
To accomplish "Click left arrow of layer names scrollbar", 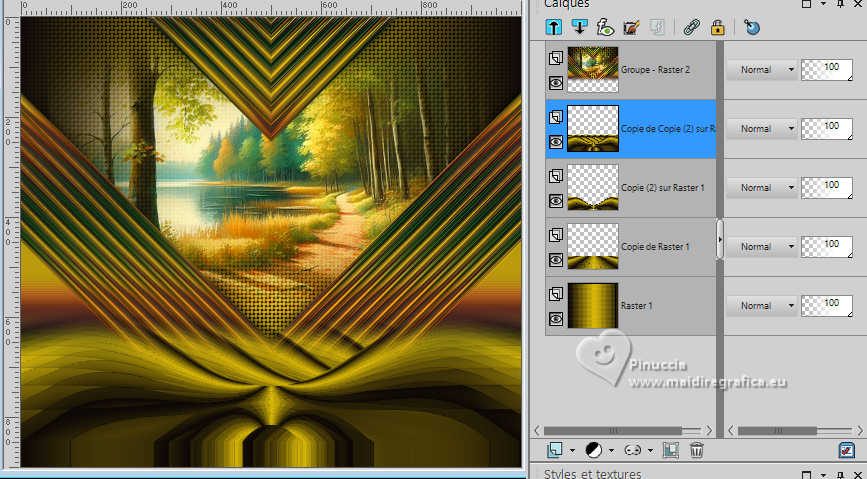I will click(x=536, y=430).
